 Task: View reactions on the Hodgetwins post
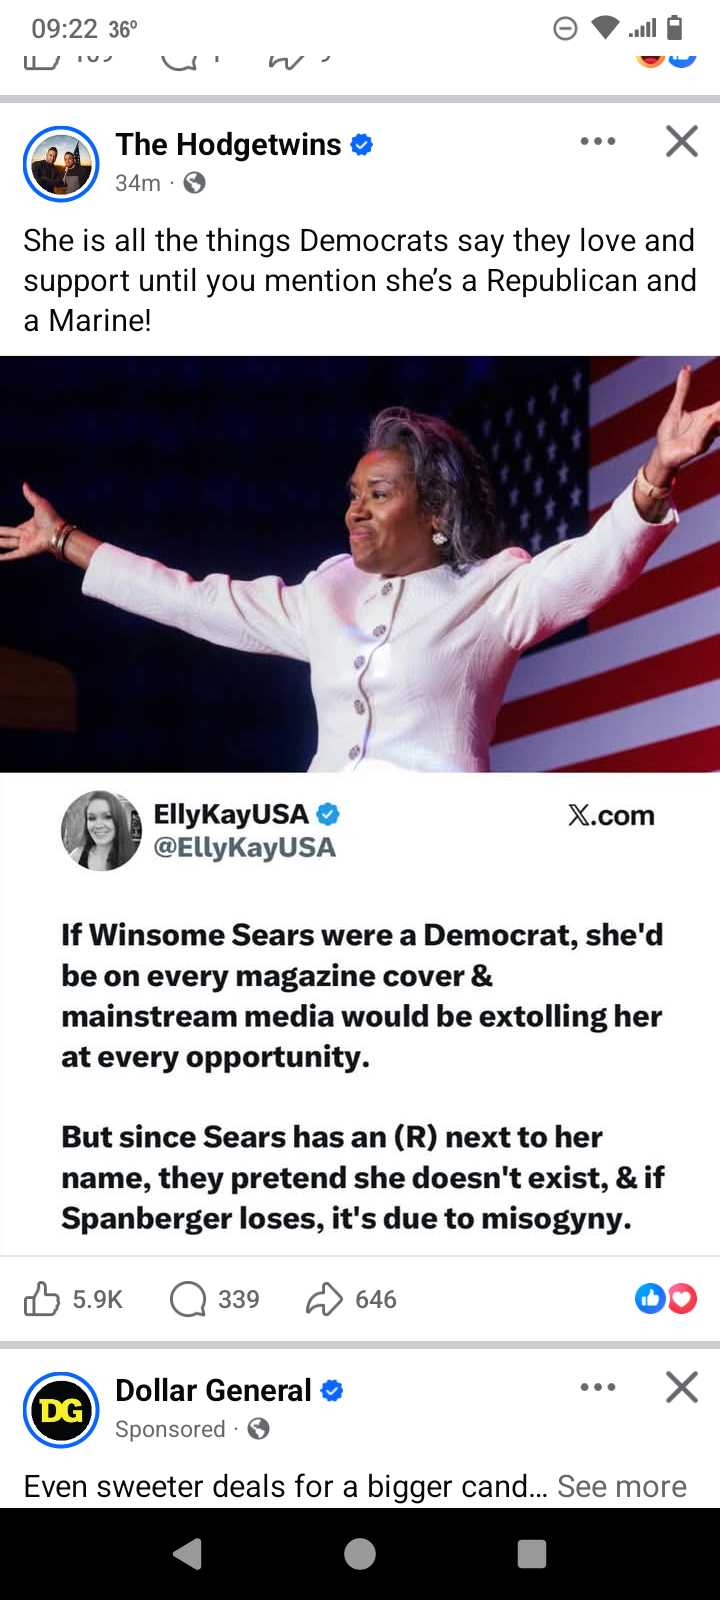click(x=666, y=1299)
